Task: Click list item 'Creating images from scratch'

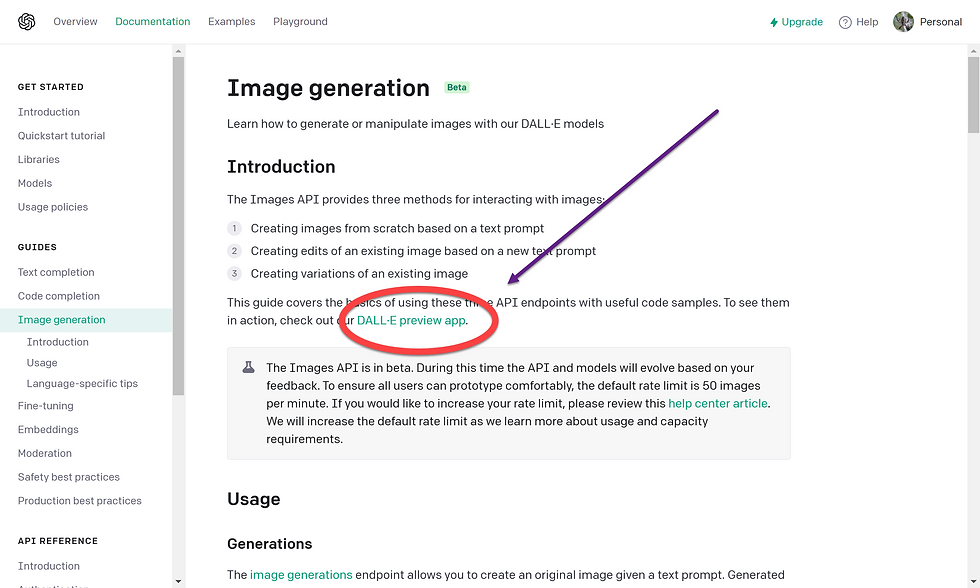Action: (398, 229)
